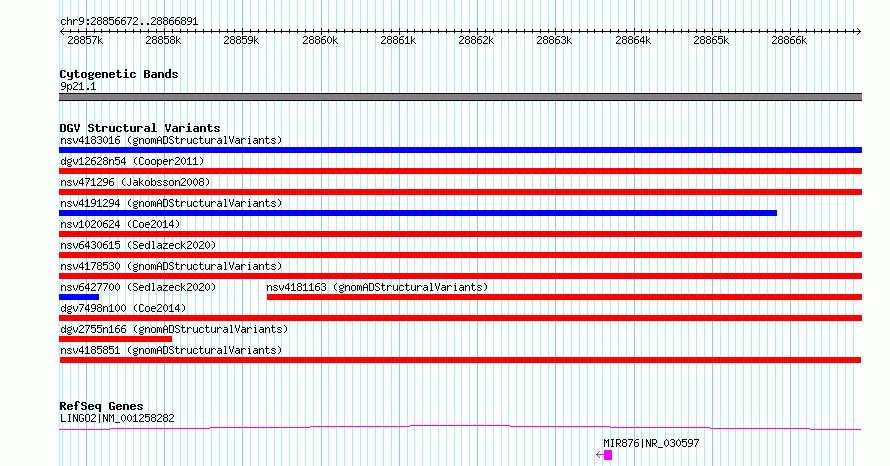
Task: Click the 28865k ruler tick label
Action: 711,40
